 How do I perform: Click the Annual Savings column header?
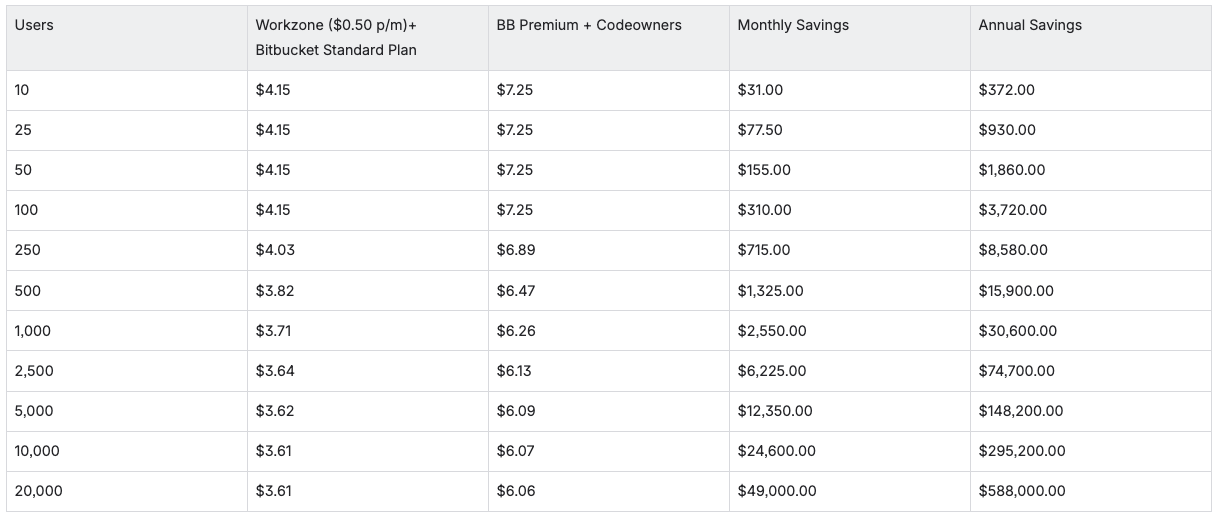(x=1029, y=25)
